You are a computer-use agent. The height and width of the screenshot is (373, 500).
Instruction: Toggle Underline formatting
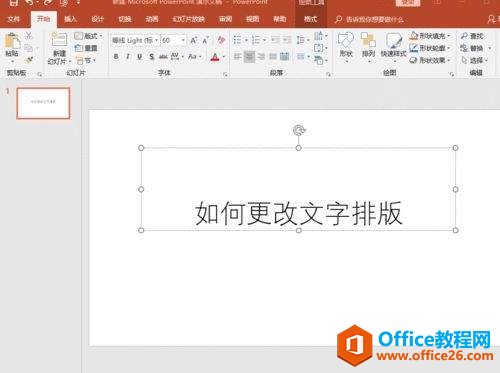pyautogui.click(x=140, y=57)
